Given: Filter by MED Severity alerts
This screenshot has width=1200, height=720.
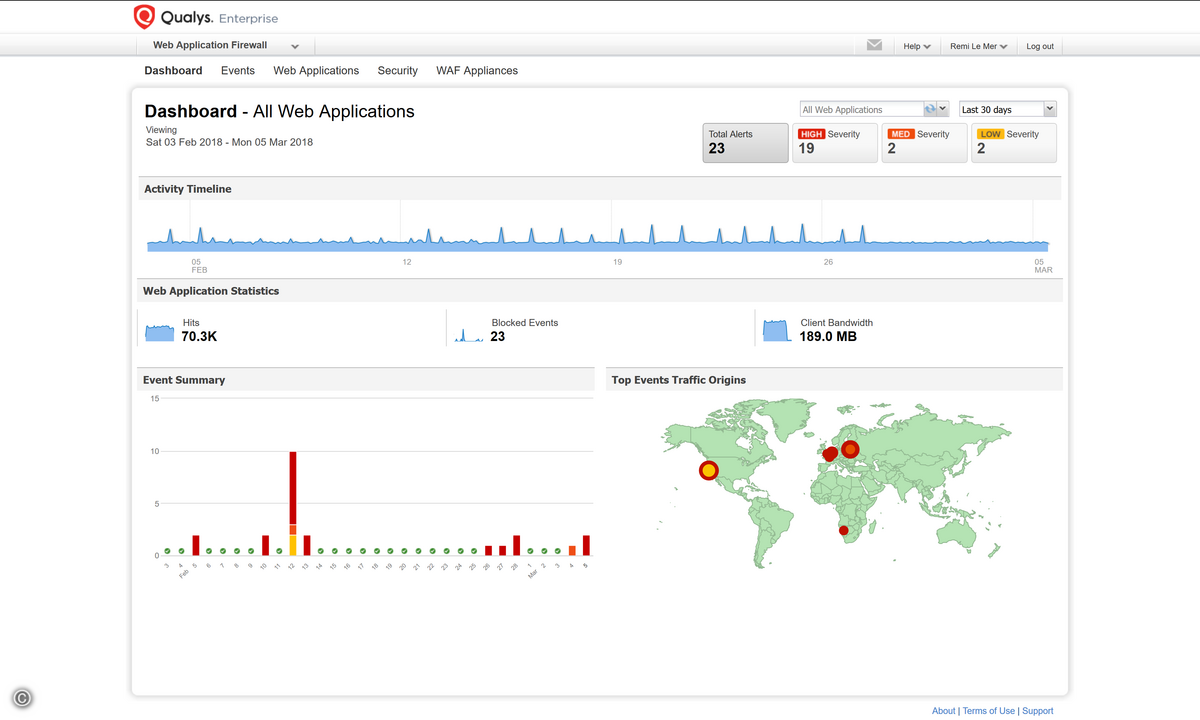Looking at the screenshot, I should (924, 143).
